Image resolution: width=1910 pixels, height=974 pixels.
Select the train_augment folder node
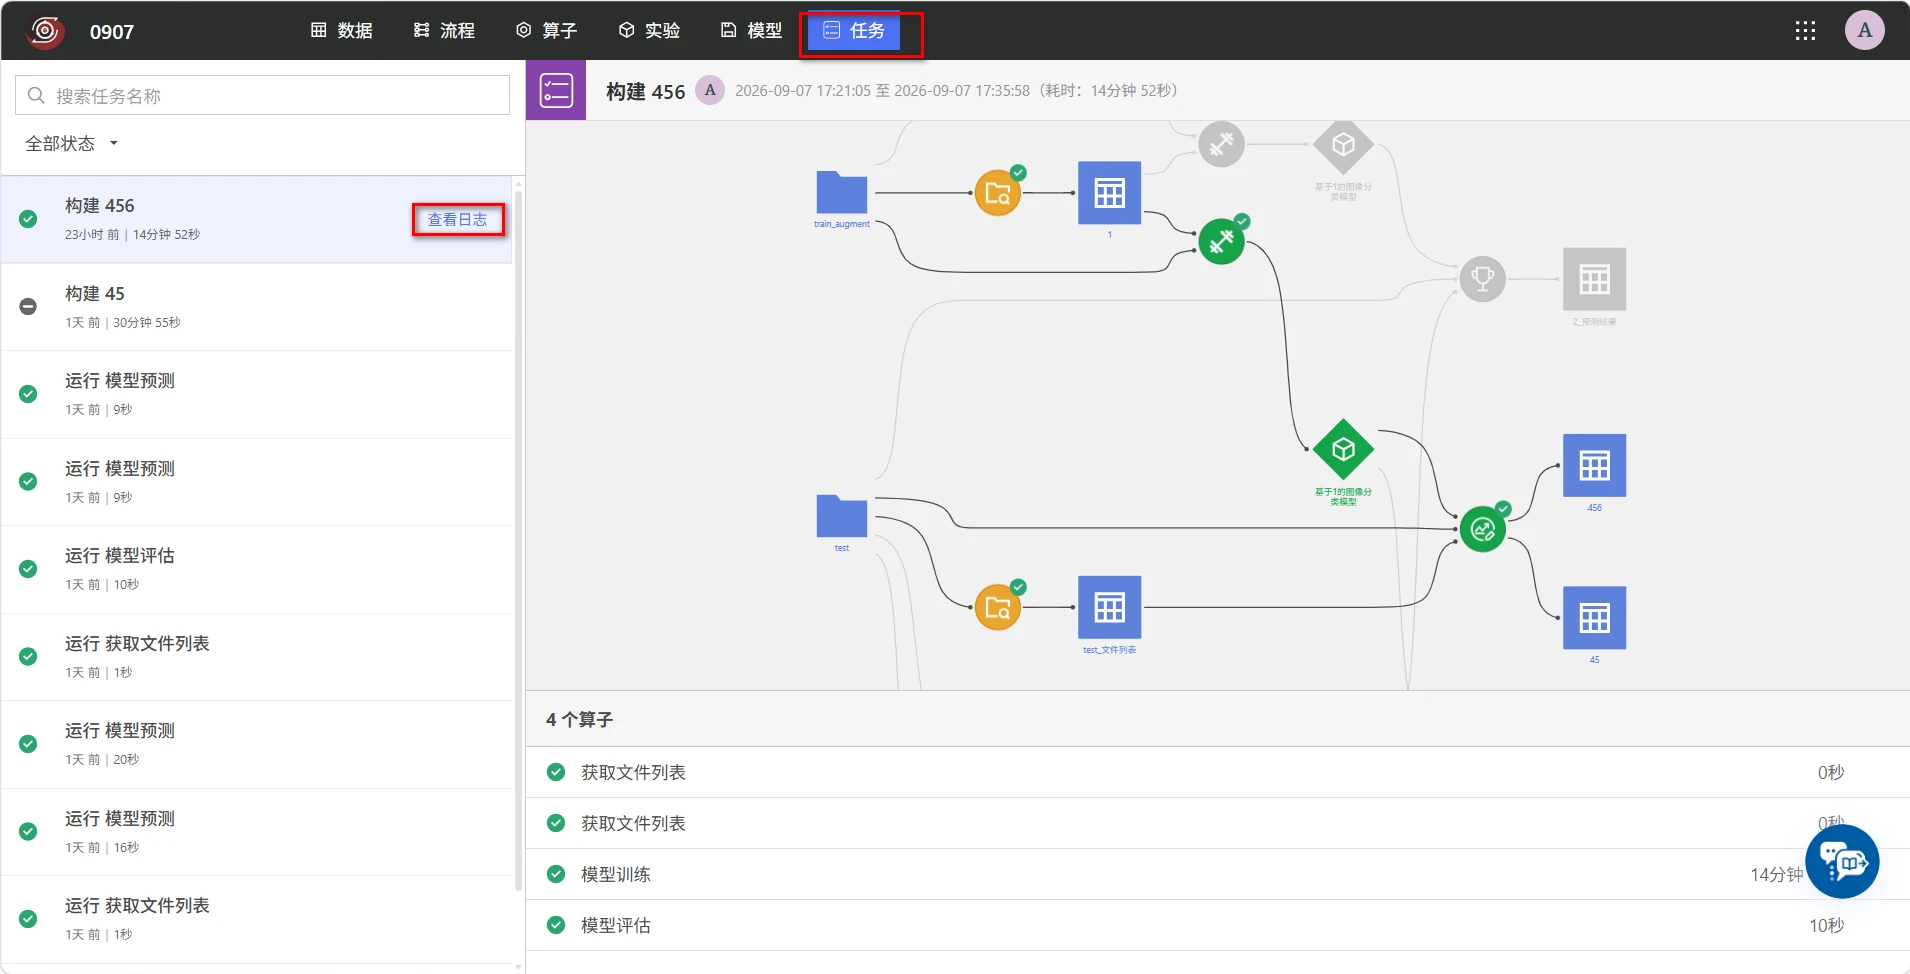click(842, 193)
